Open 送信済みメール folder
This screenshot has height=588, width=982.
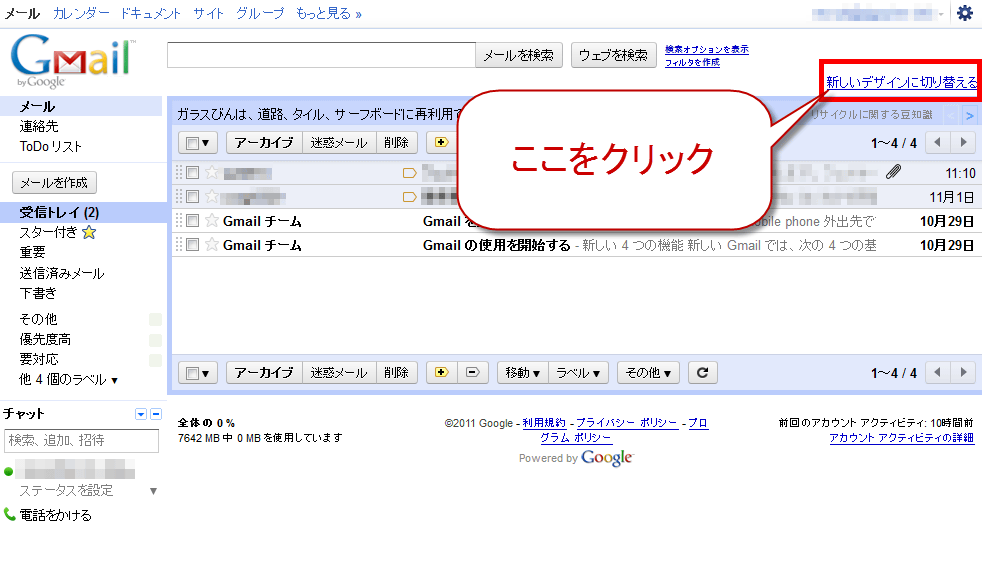(x=61, y=273)
